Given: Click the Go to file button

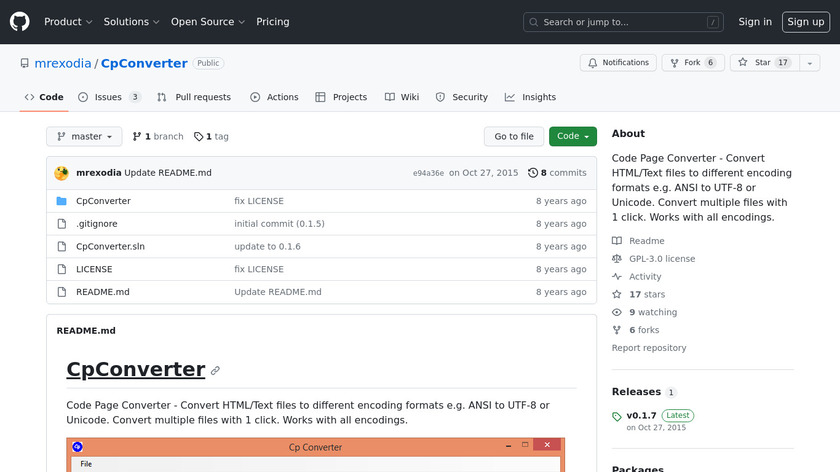Looking at the screenshot, I should pos(514,137).
